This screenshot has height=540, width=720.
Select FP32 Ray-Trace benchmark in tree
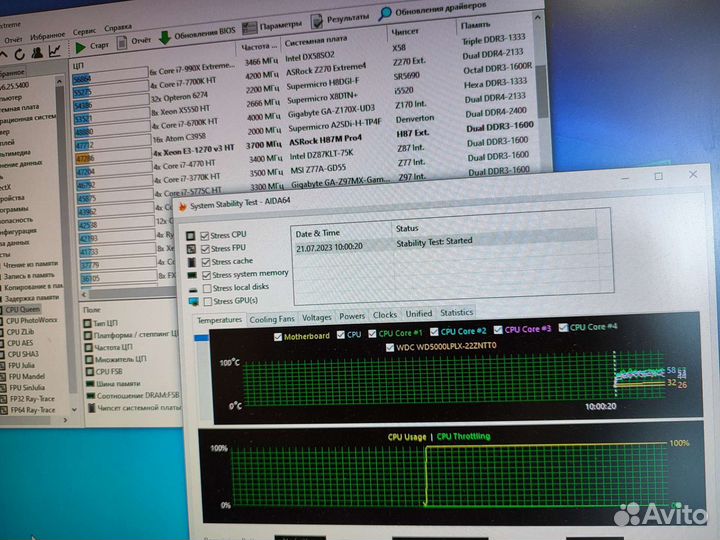32,399
